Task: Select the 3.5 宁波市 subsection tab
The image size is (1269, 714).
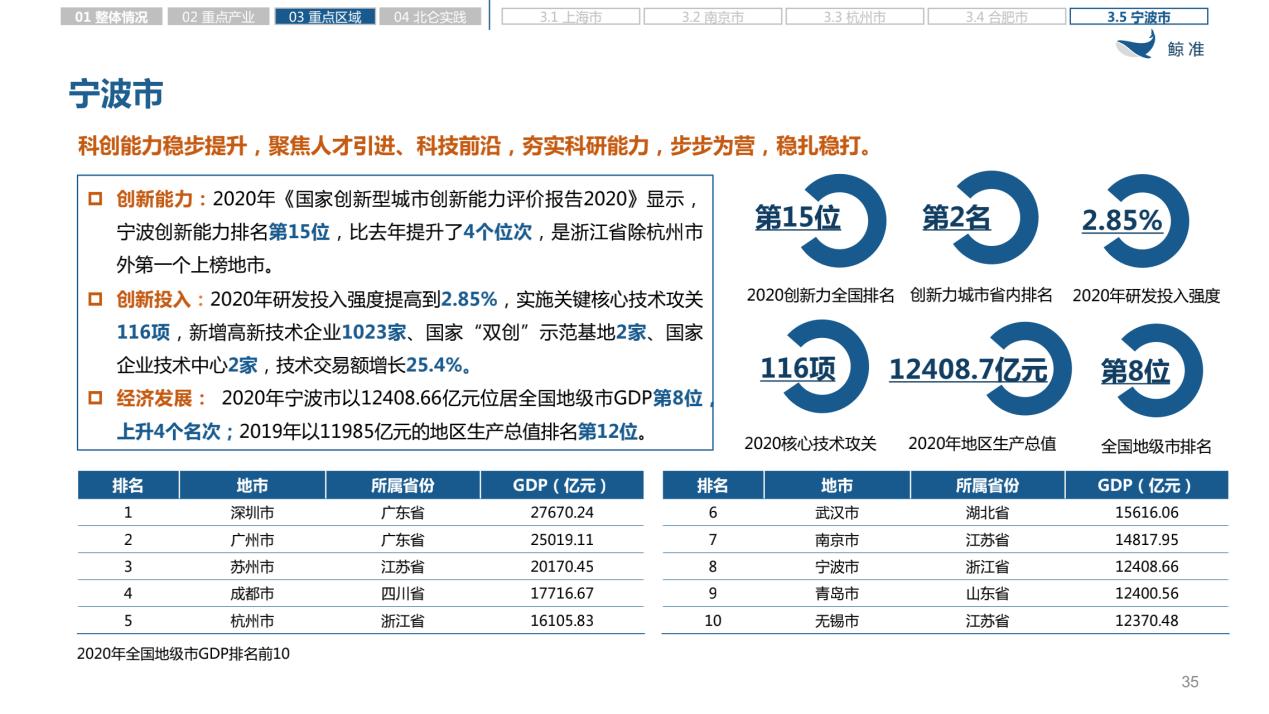Action: [1138, 17]
